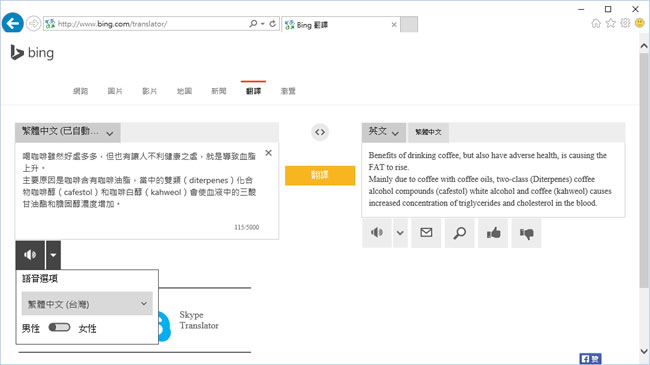Click the Bing logo
Viewport: 650px width, 365px height.
[x=32, y=53]
